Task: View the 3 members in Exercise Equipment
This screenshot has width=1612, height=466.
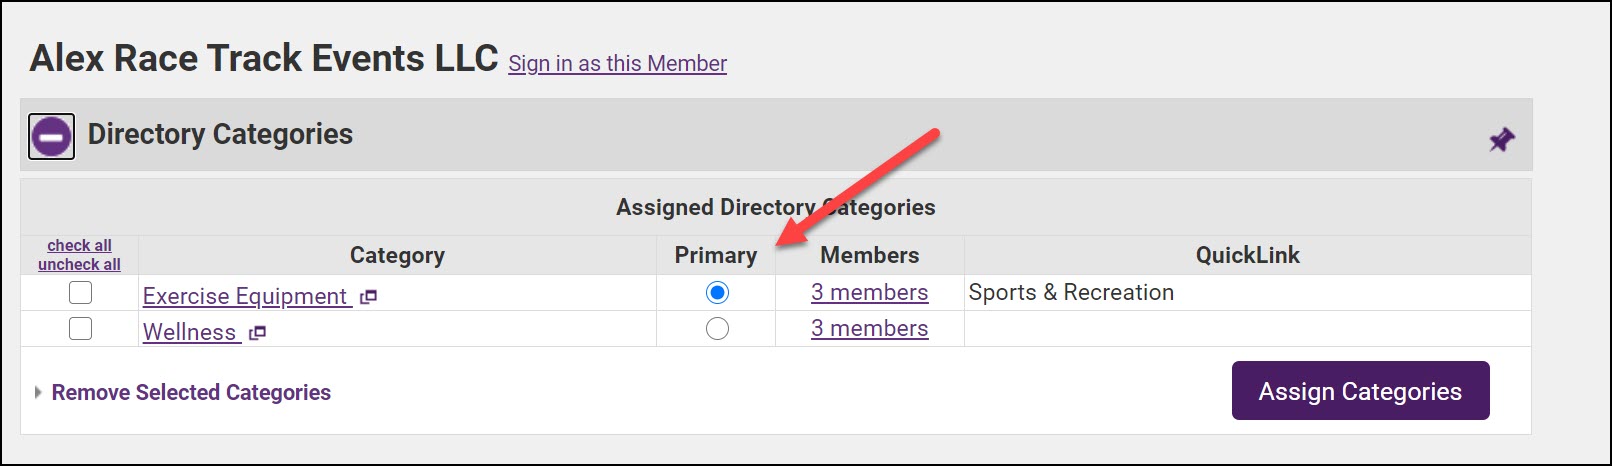Action: tap(869, 293)
